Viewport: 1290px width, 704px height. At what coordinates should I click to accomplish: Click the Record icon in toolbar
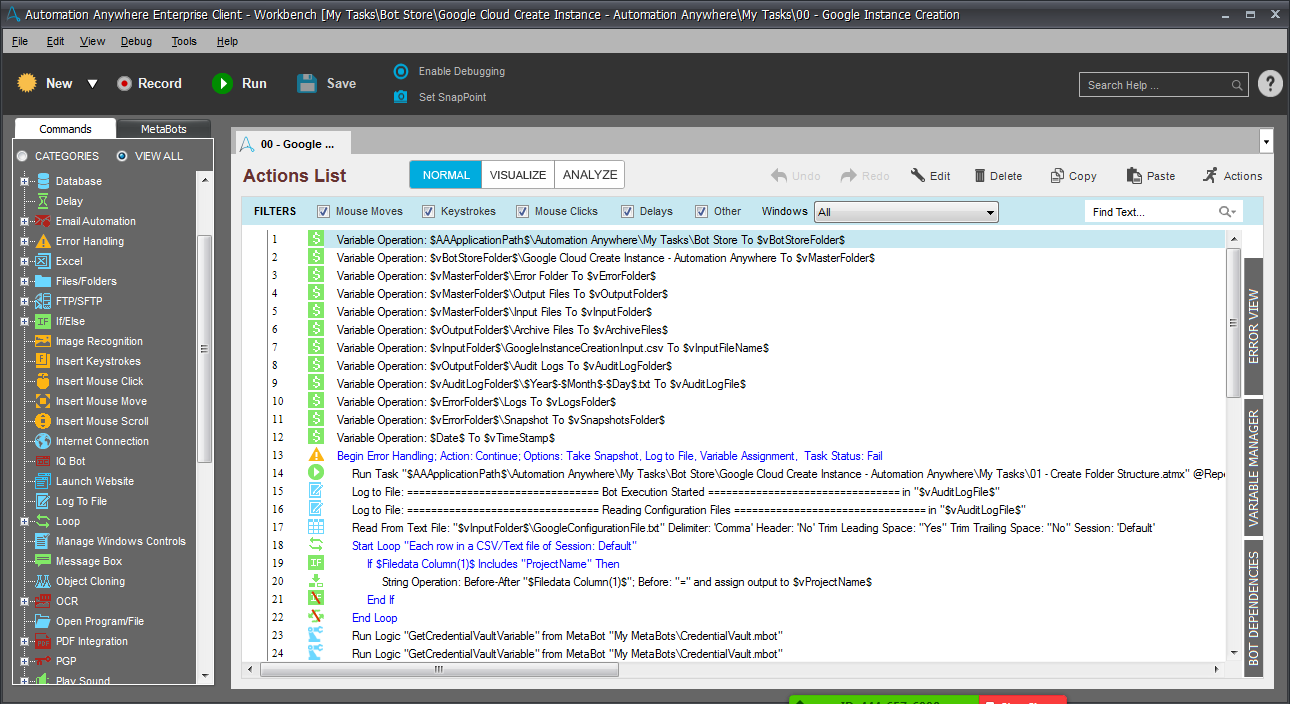[124, 84]
